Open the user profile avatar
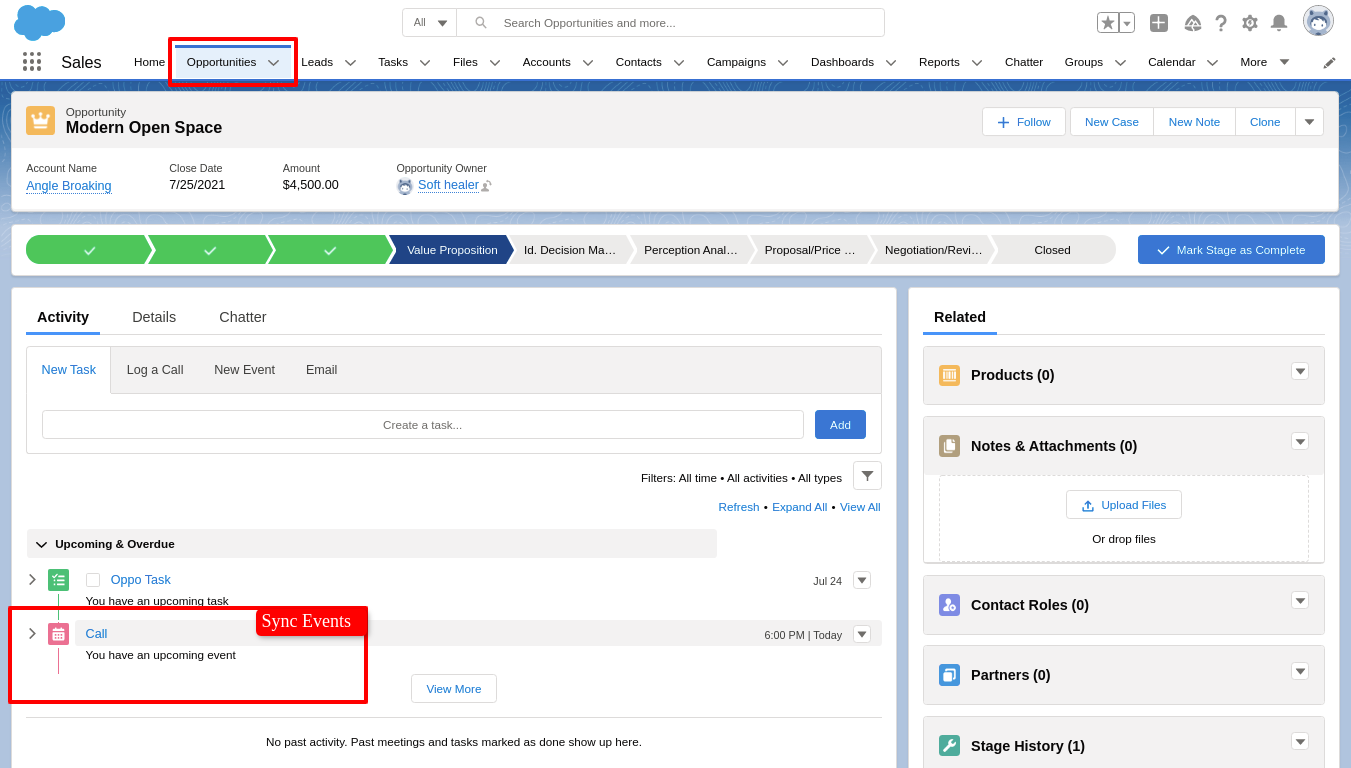 tap(1318, 21)
